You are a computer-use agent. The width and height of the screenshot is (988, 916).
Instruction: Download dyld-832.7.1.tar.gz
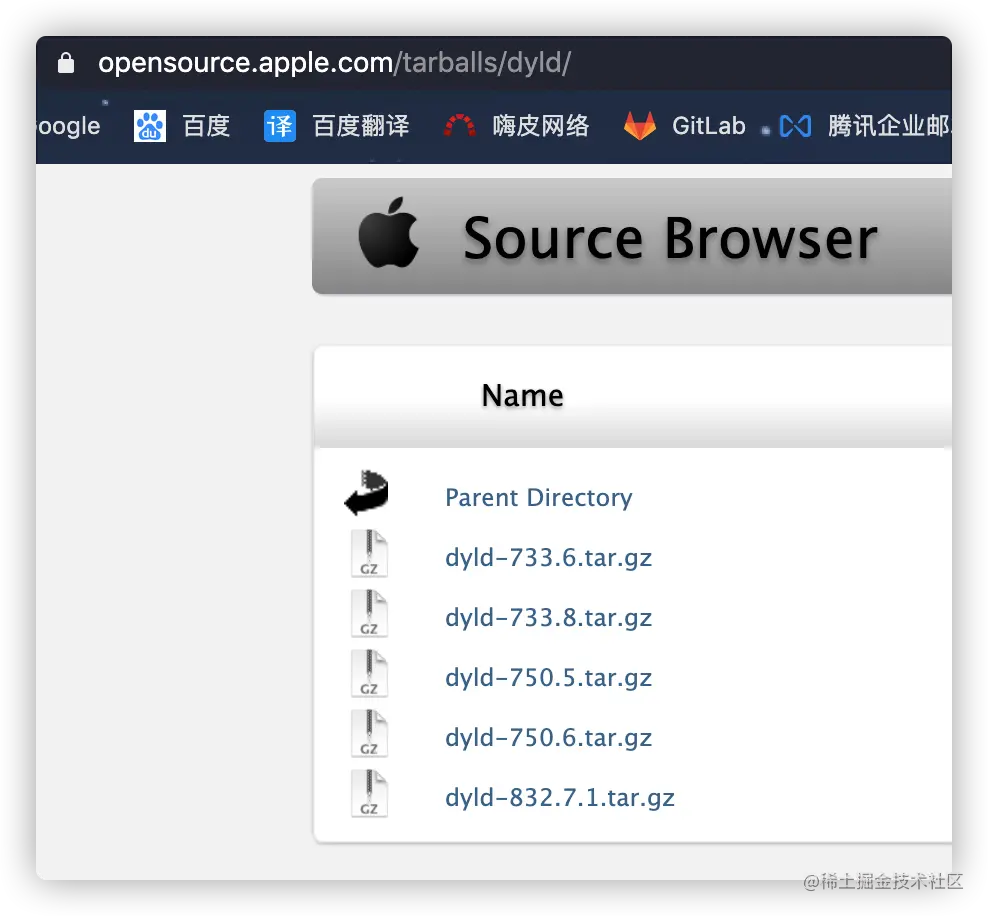pos(560,798)
